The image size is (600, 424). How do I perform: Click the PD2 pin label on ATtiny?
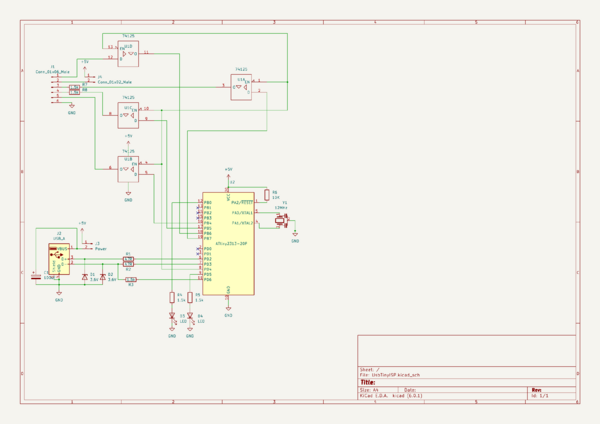click(x=207, y=259)
